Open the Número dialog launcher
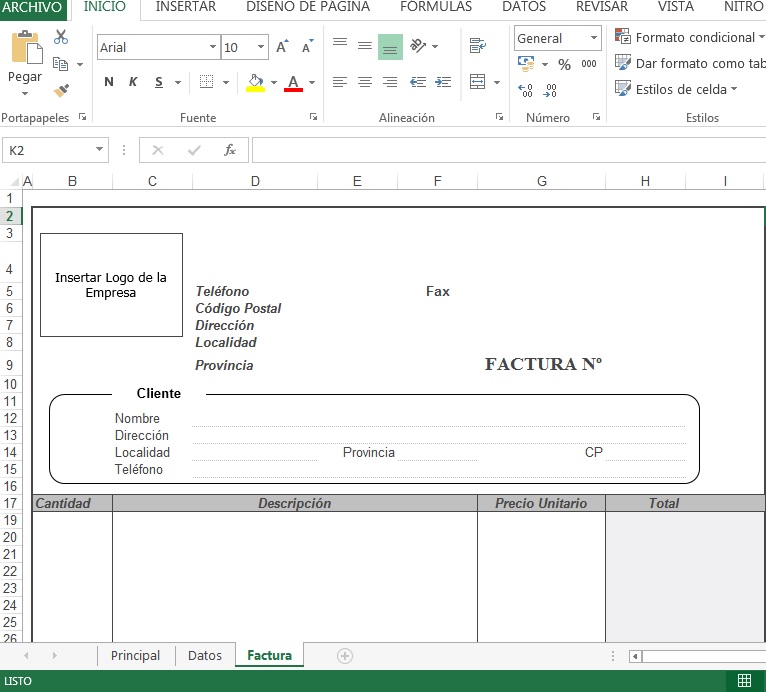 [596, 117]
